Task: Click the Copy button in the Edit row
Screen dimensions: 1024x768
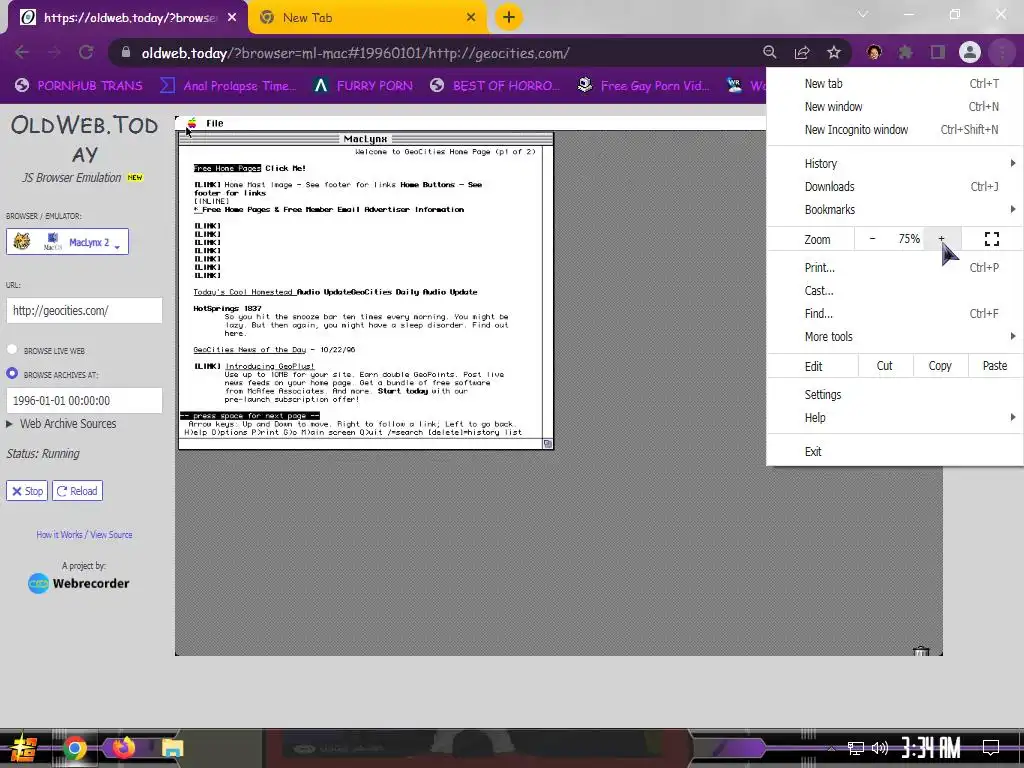Action: coord(940,366)
